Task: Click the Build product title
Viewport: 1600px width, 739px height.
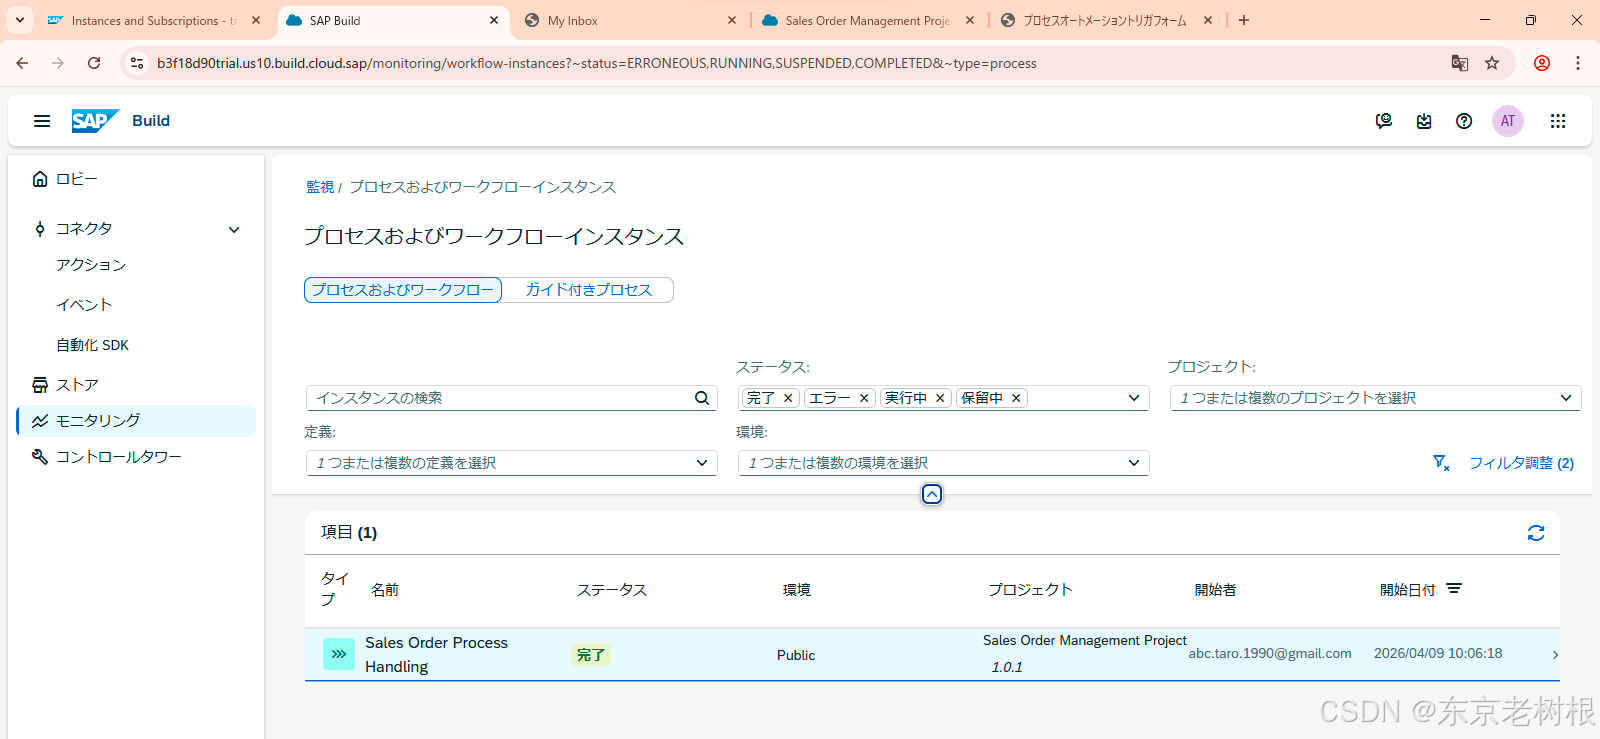Action: (x=151, y=121)
